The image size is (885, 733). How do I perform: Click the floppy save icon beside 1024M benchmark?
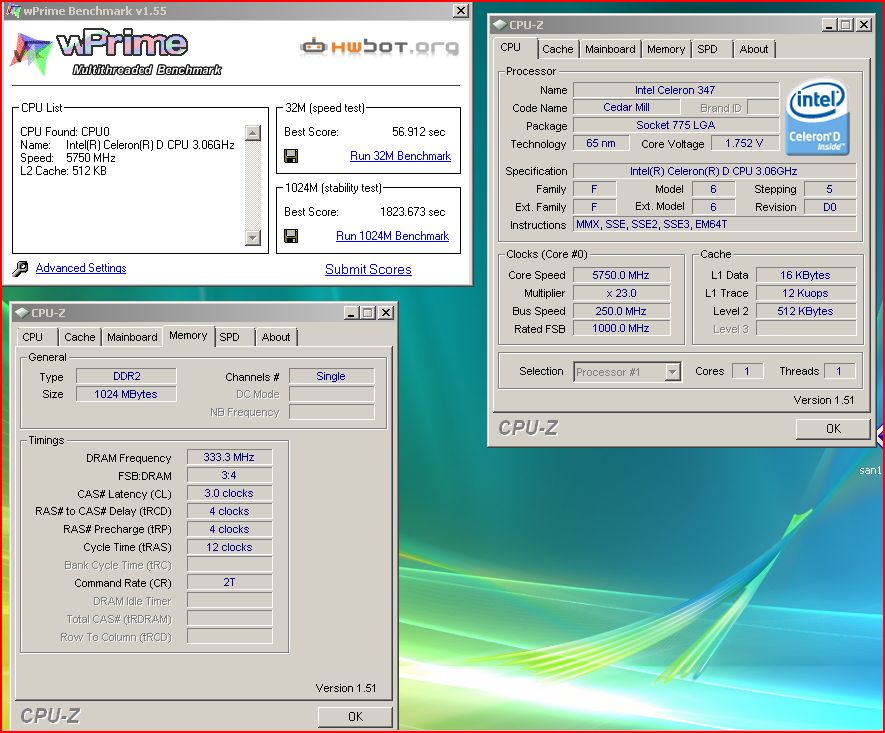pos(291,236)
